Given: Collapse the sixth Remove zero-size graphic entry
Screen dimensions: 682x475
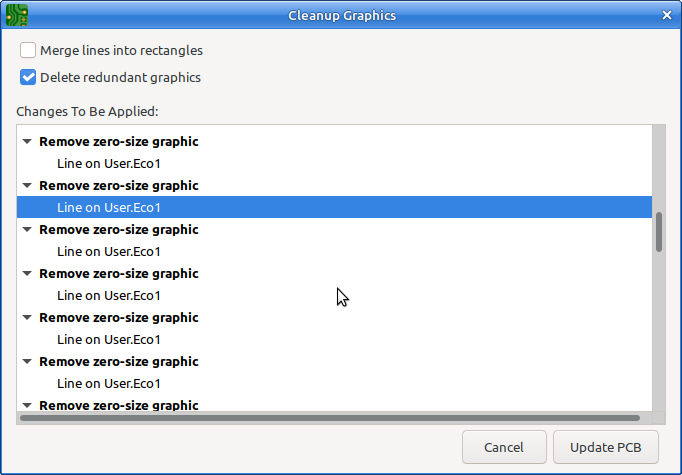Looking at the screenshot, I should (x=27, y=361).
